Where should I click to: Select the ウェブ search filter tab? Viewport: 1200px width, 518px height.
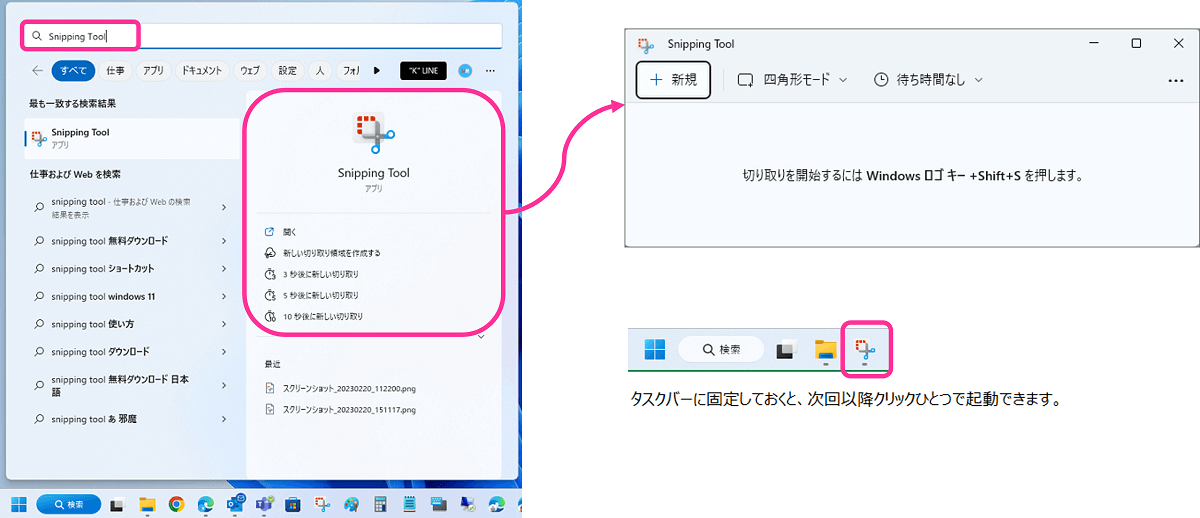click(x=250, y=71)
